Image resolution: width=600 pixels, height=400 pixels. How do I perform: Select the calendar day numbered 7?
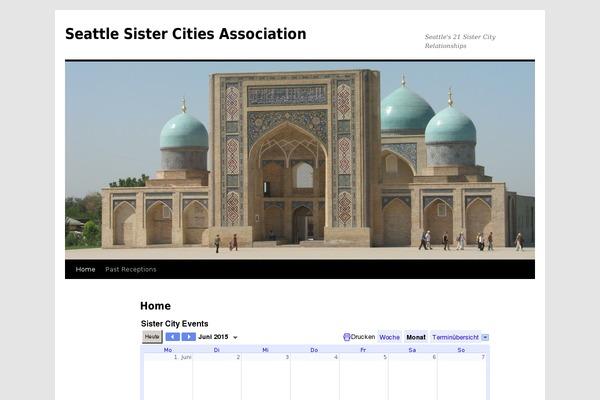click(462, 377)
